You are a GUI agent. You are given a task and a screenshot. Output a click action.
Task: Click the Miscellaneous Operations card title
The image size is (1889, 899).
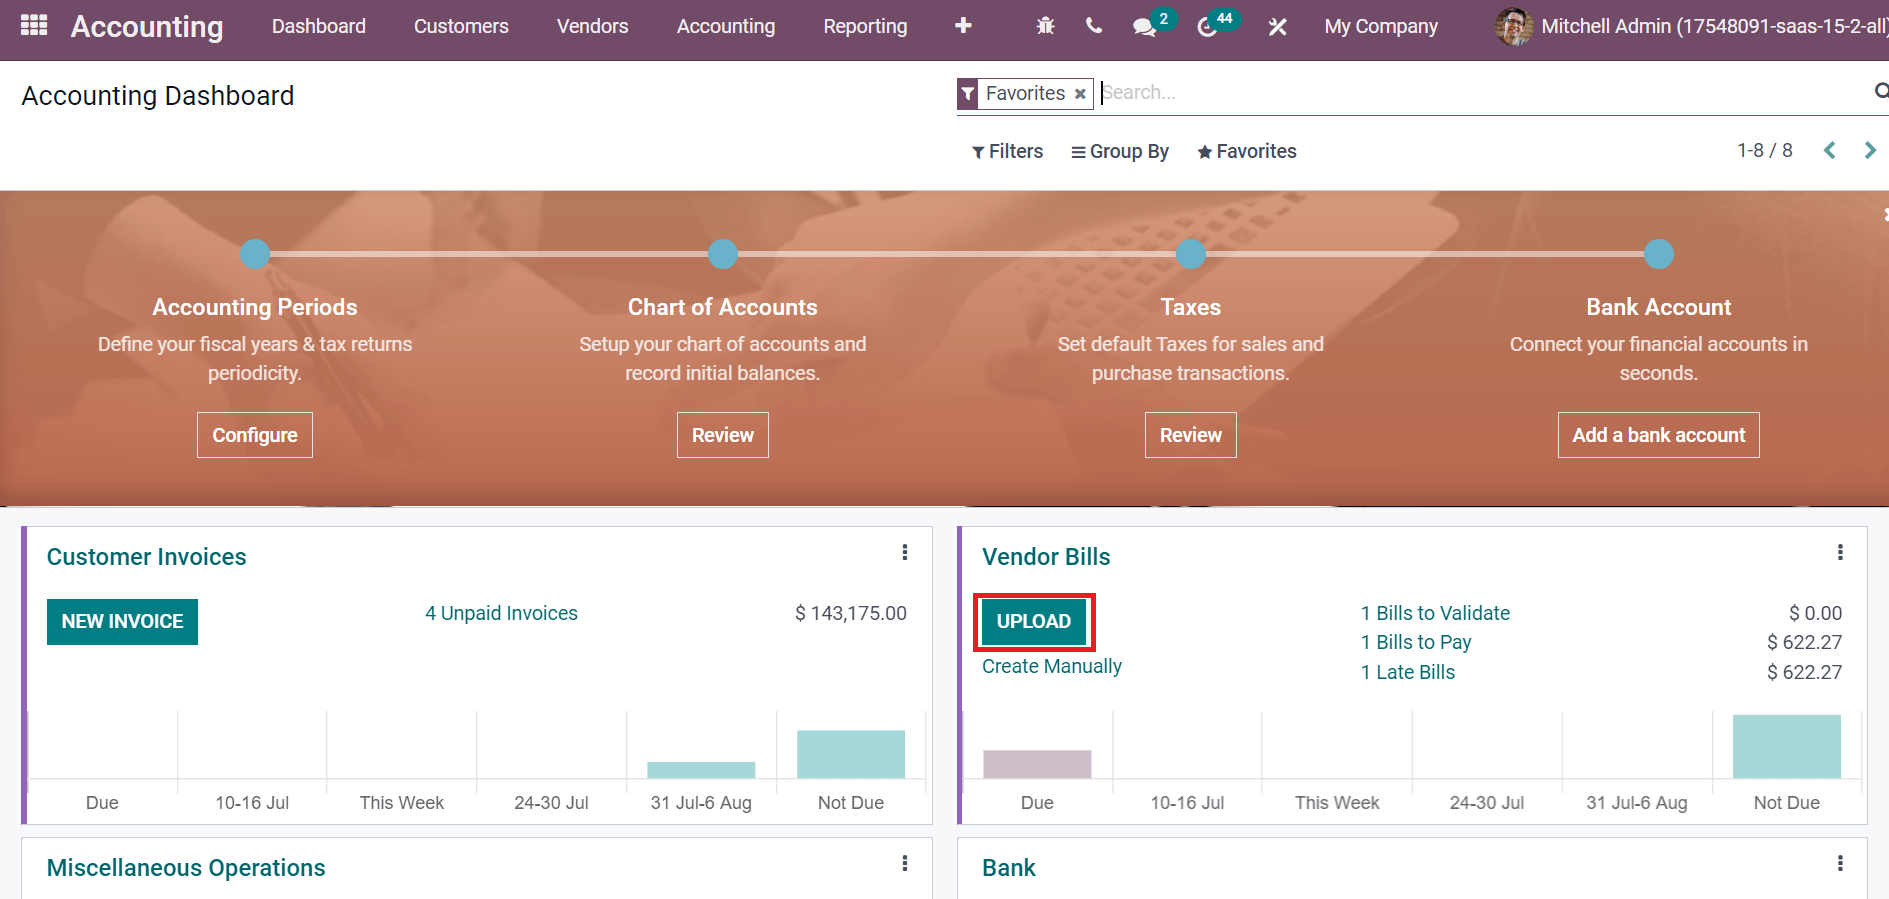[x=186, y=868]
